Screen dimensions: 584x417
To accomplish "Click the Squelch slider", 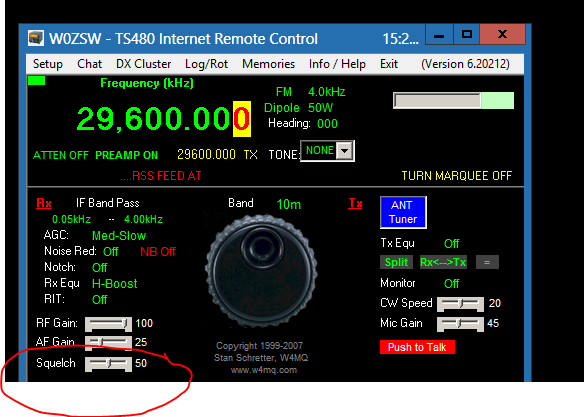I will pos(108,364).
